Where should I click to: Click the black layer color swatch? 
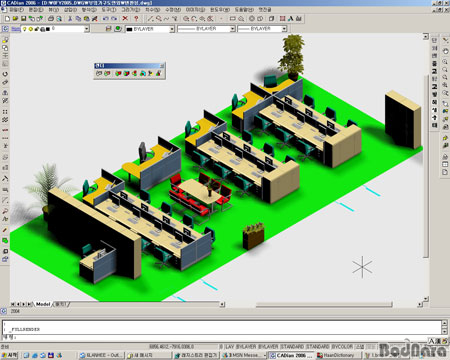[x=48, y=29]
